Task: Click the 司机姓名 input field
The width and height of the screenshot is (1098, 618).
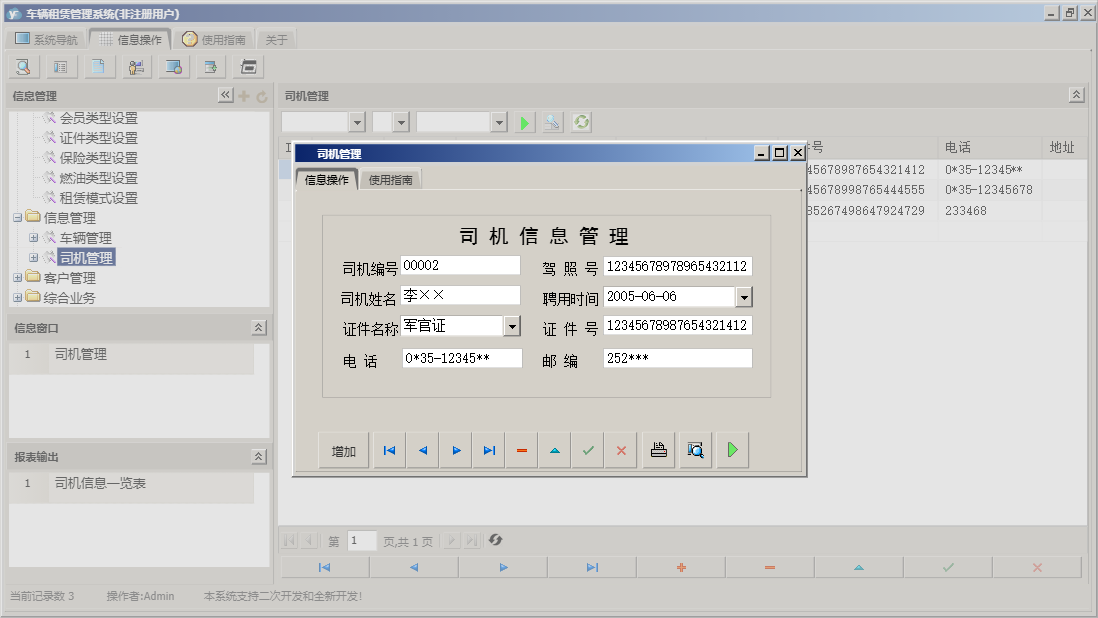Action: click(x=460, y=296)
